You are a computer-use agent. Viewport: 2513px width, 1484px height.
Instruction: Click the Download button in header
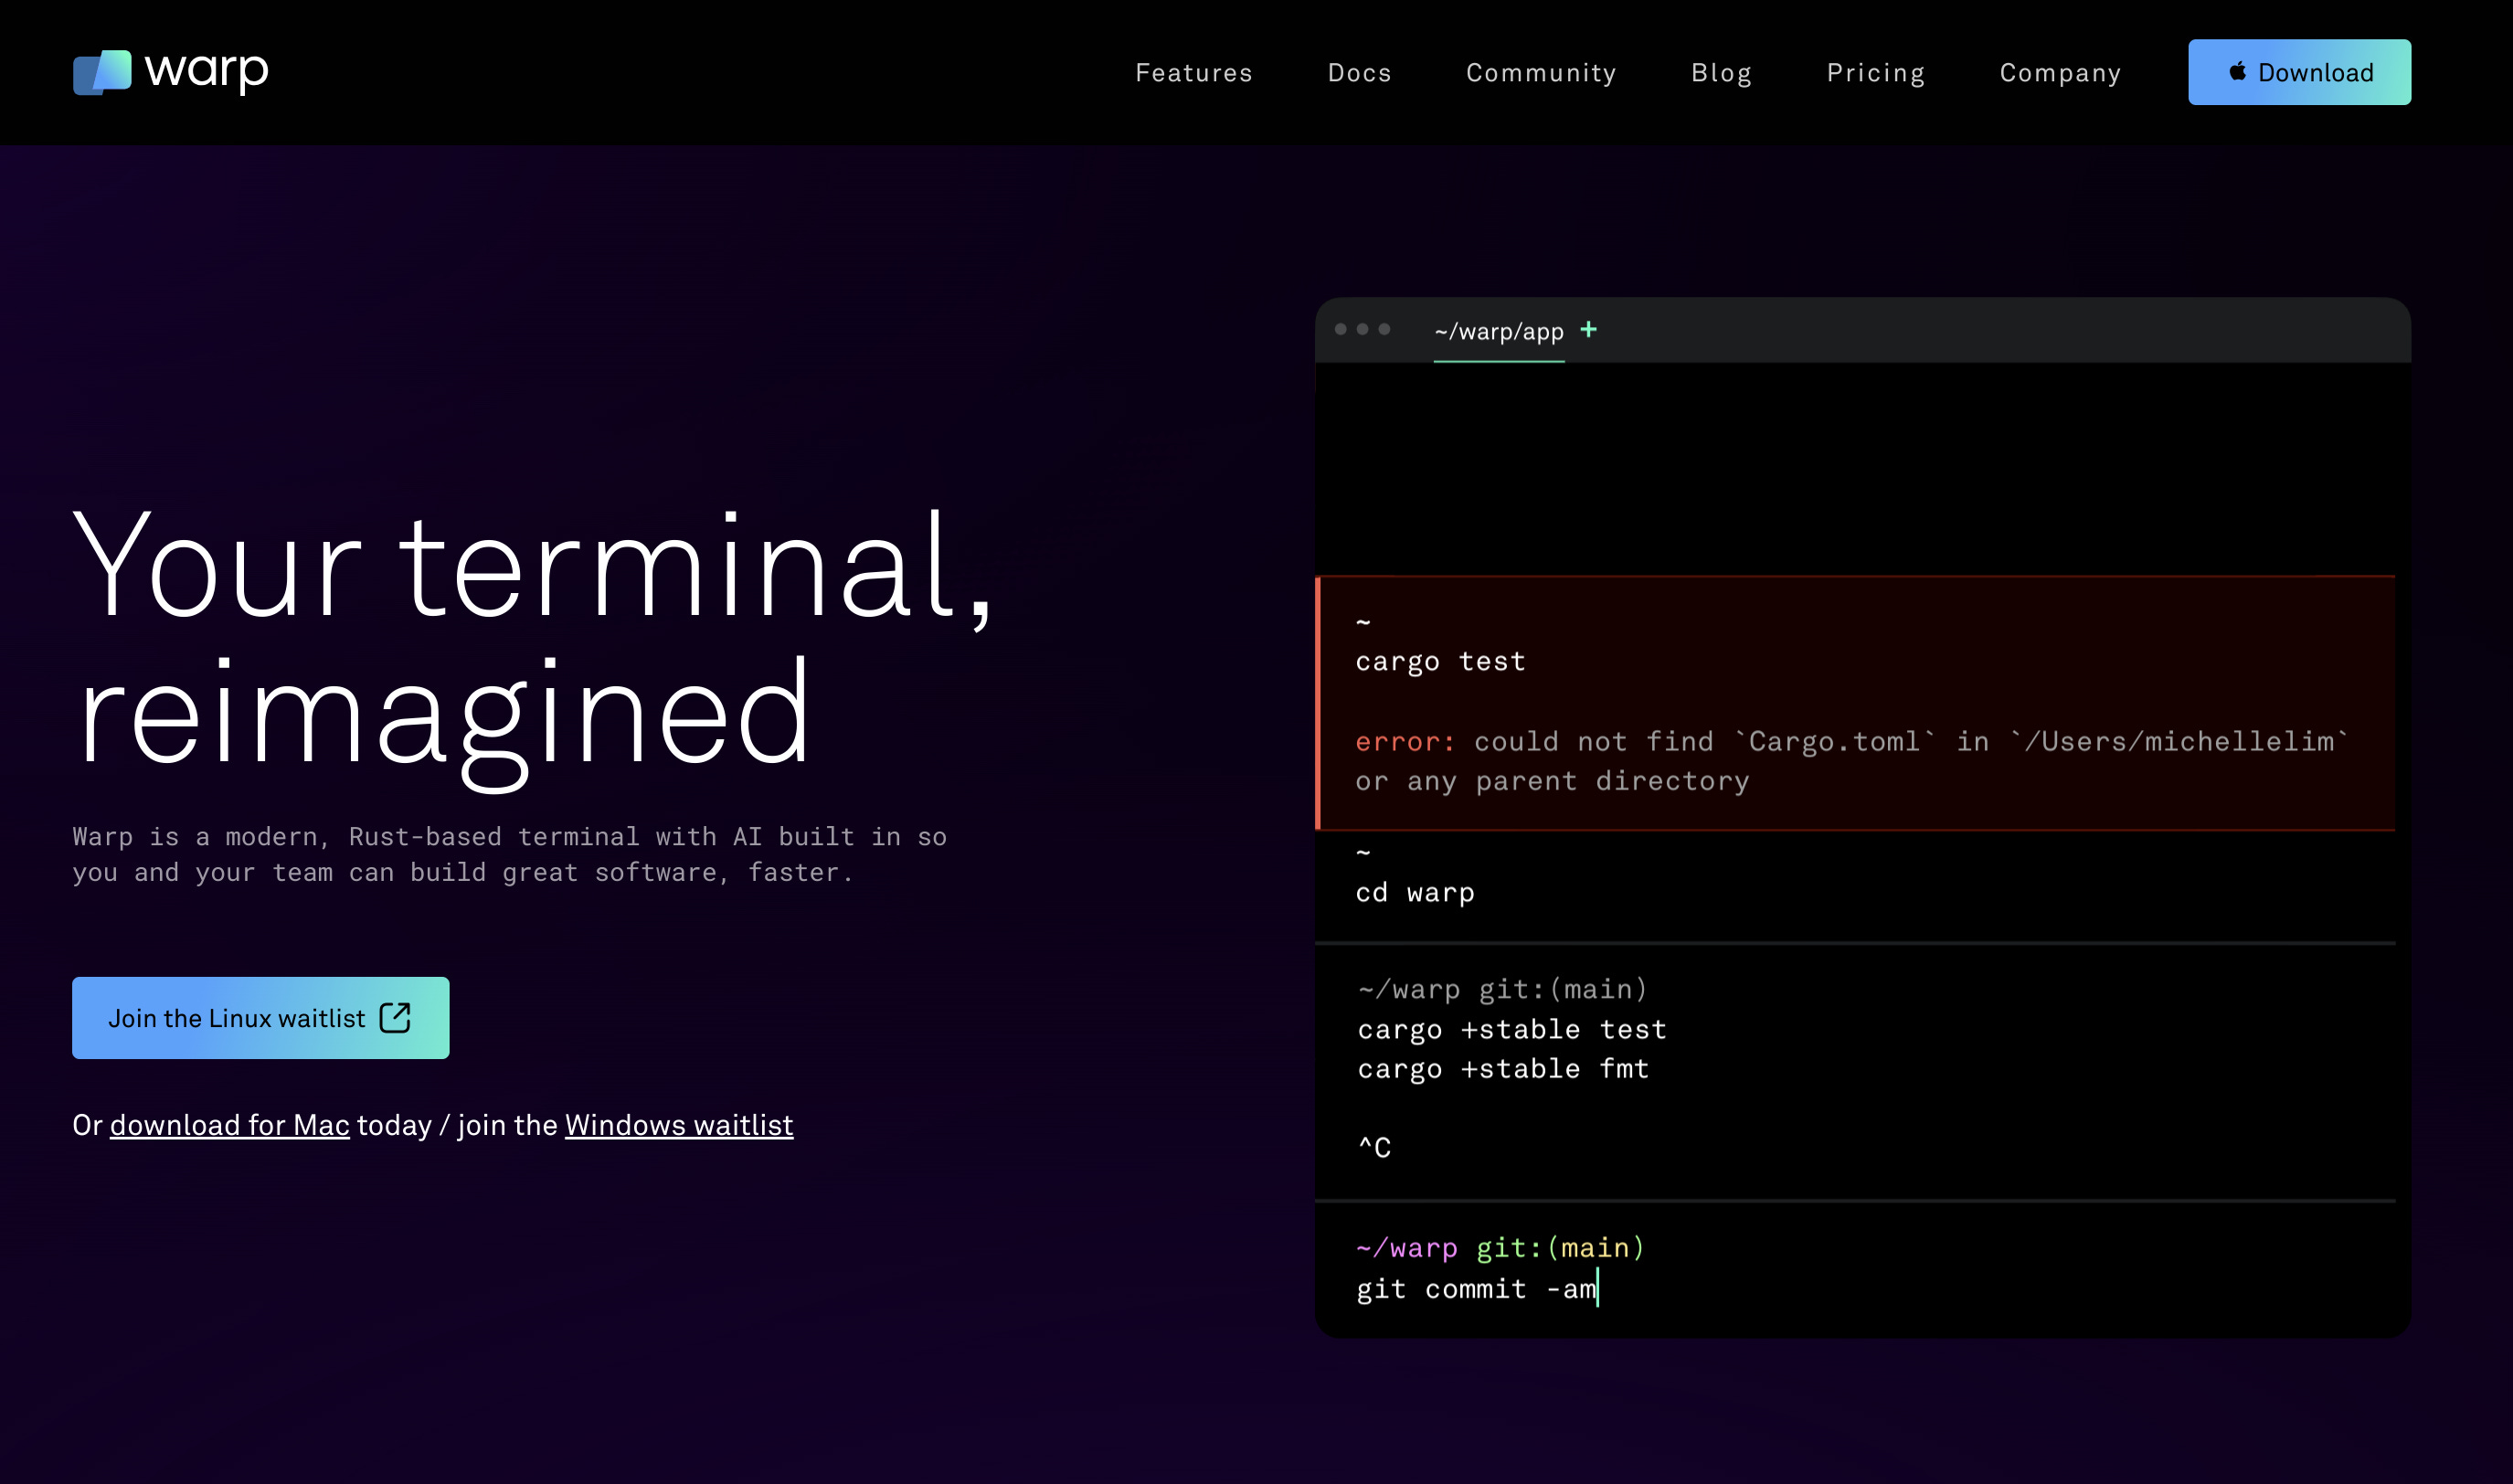2299,72
